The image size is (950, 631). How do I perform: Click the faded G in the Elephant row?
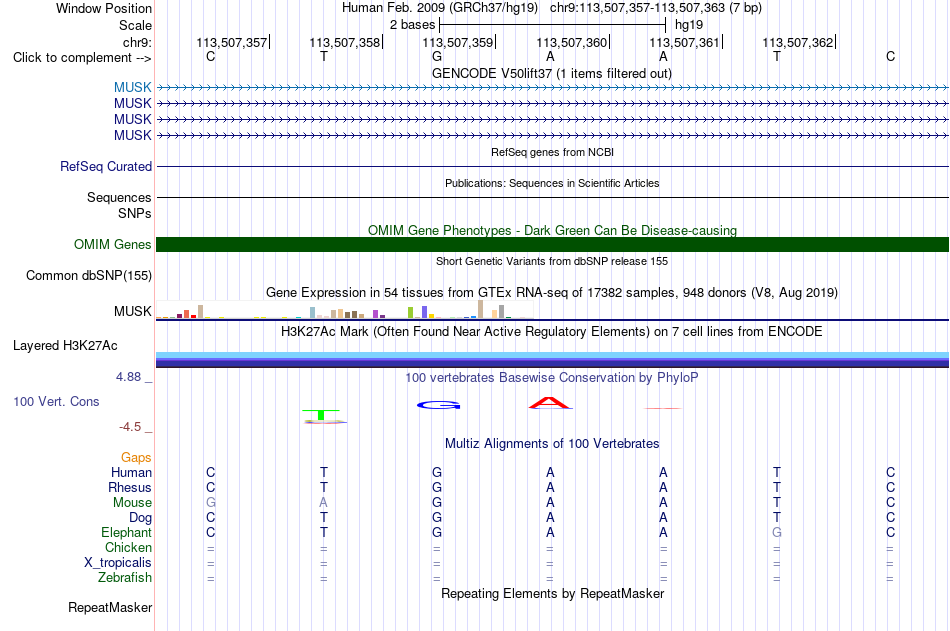click(x=777, y=532)
